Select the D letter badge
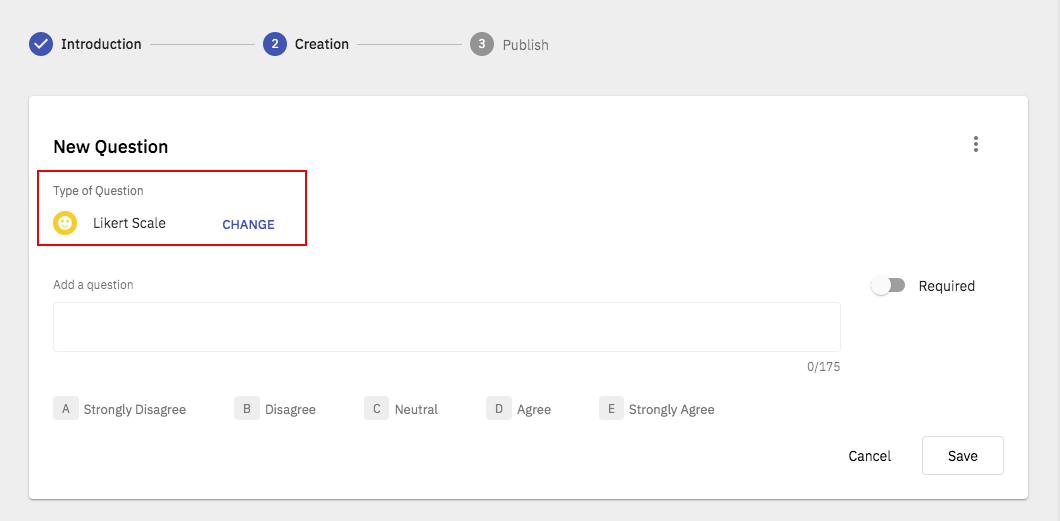1060x521 pixels. tap(499, 409)
